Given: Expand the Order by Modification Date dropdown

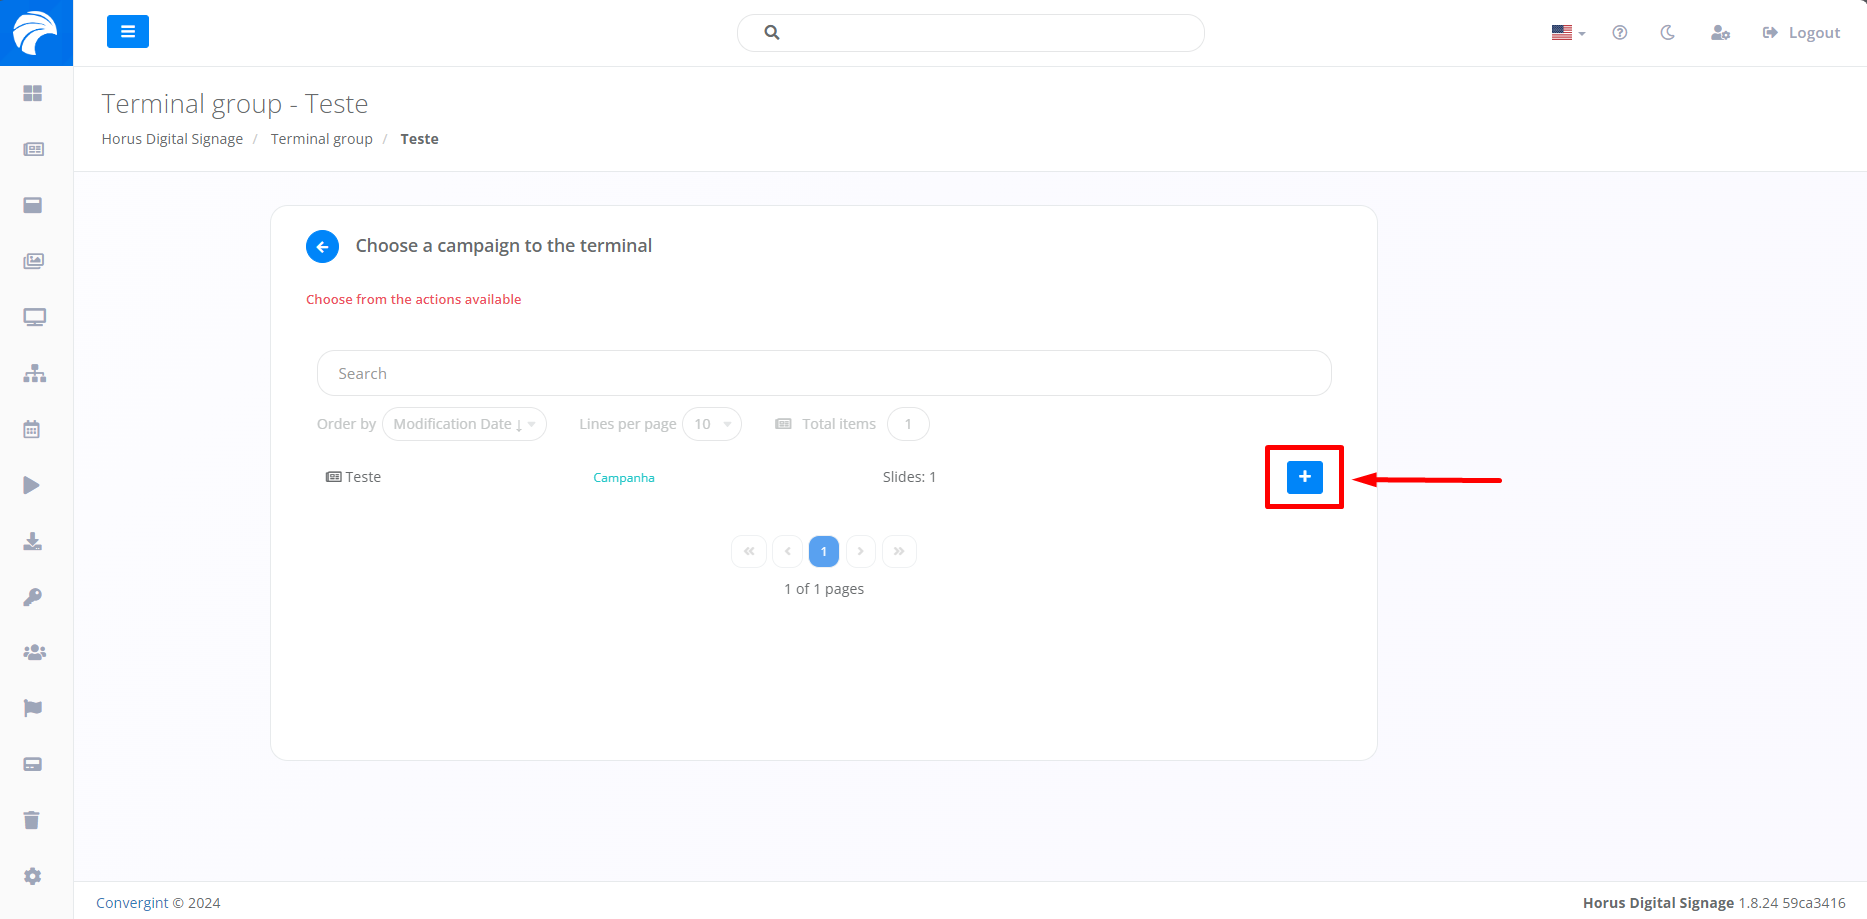Looking at the screenshot, I should pyautogui.click(x=464, y=424).
